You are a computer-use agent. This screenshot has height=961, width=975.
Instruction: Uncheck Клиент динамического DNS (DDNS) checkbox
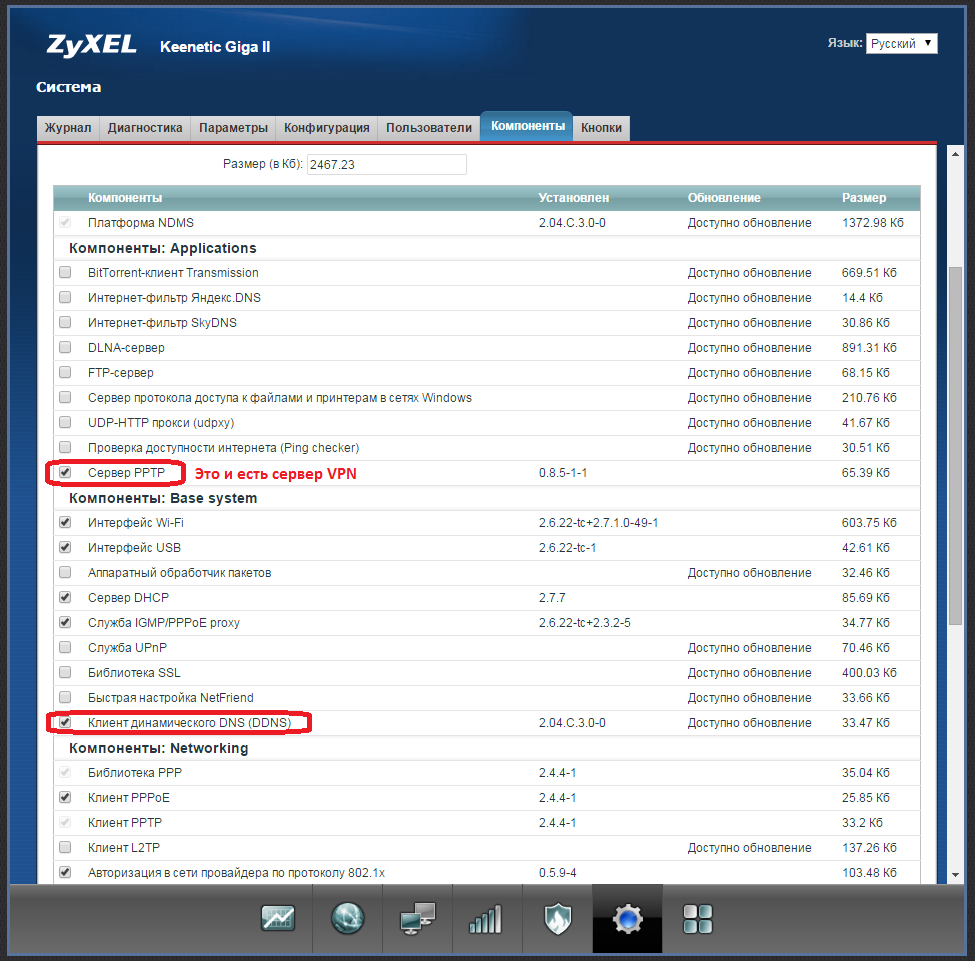pyautogui.click(x=65, y=722)
